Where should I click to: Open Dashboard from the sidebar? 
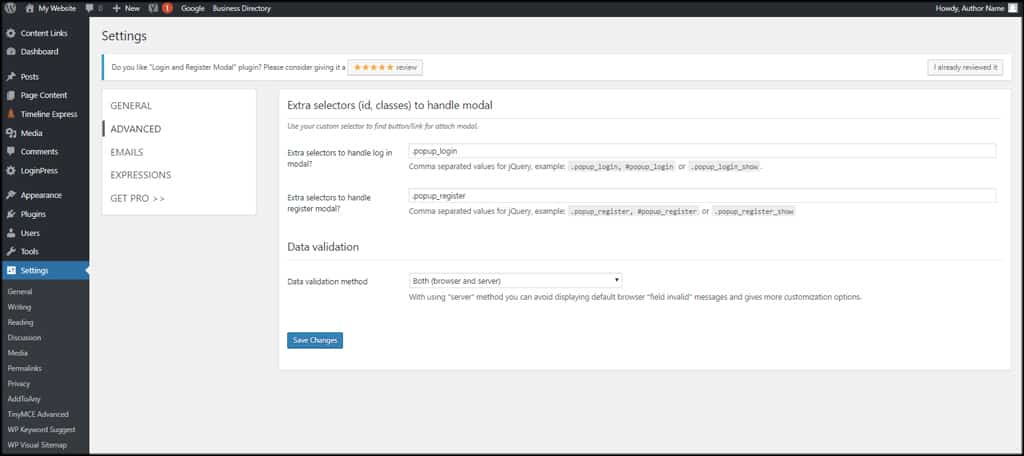click(x=39, y=51)
